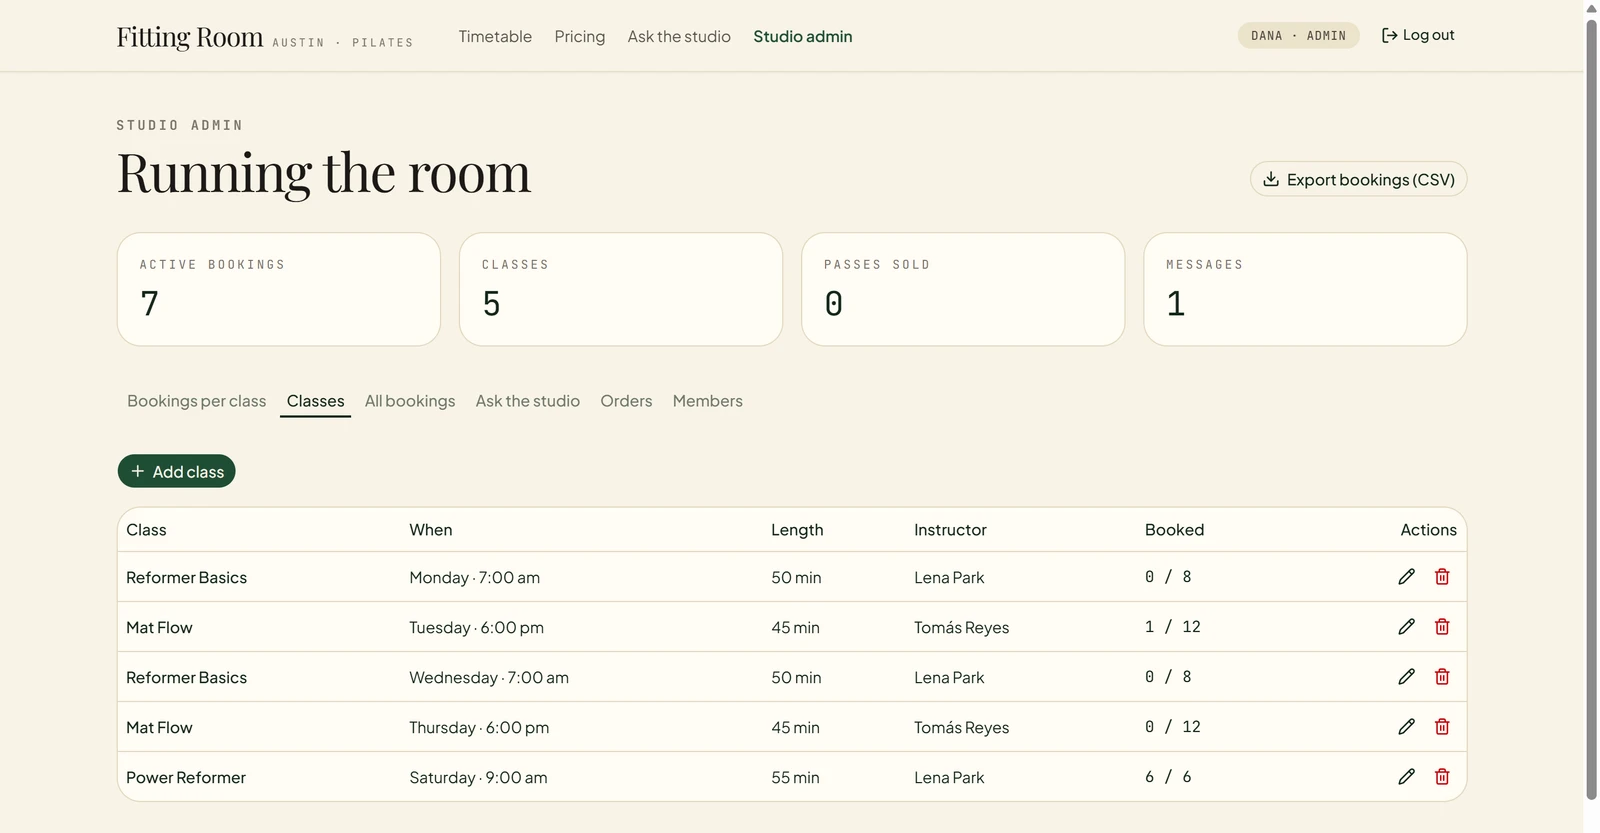This screenshot has height=833, width=1600.
Task: Go to the Pricing page
Action: 580,36
